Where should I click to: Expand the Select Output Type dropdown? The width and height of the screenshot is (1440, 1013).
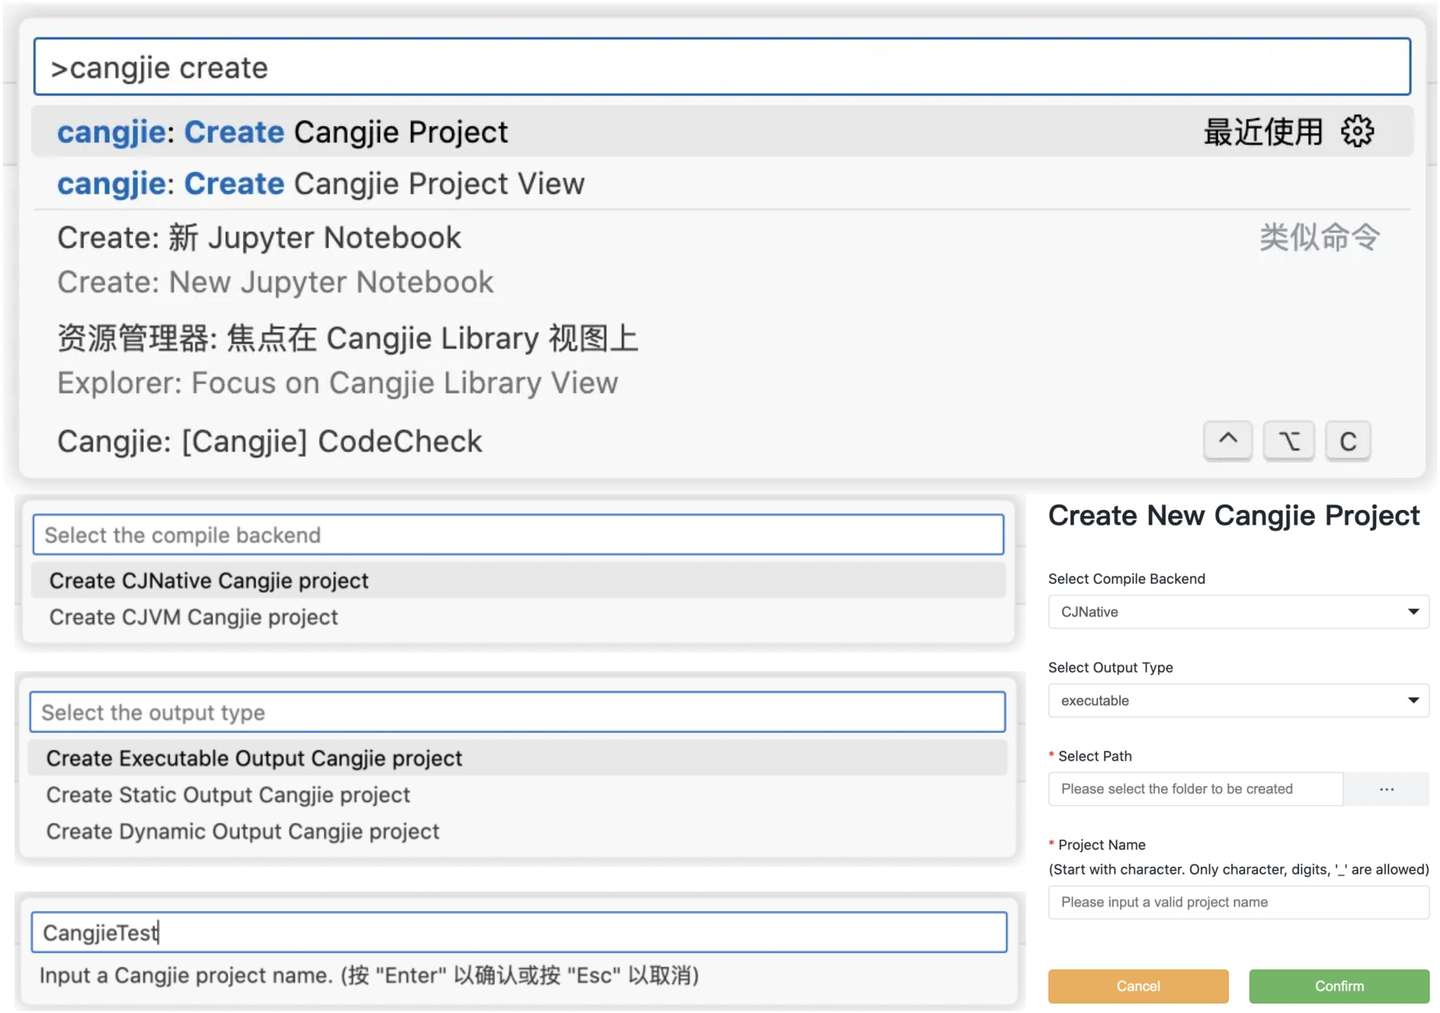tap(1238, 701)
